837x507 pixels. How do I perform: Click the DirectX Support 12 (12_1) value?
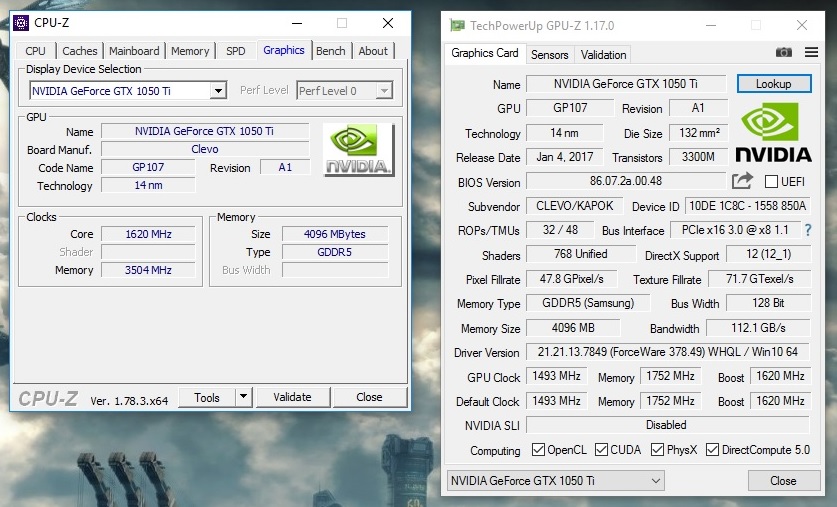[769, 254]
